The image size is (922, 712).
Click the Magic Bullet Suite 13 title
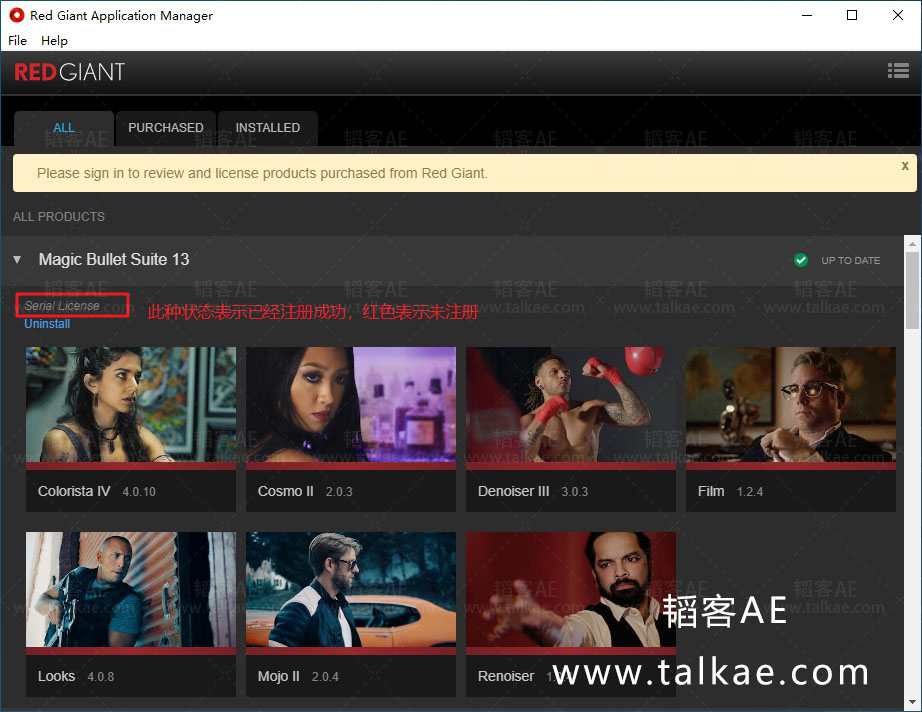[114, 259]
